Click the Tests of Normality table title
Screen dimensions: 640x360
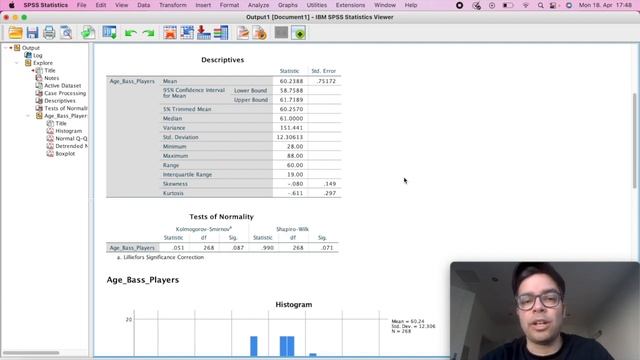[x=221, y=217]
